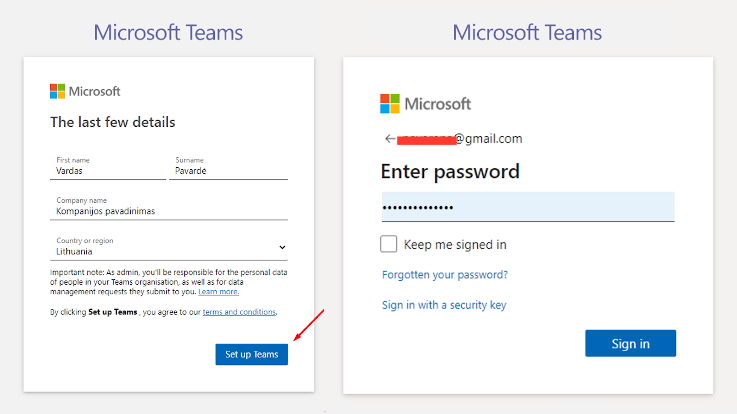Expand the Country or region dropdown arrow

tap(282, 247)
